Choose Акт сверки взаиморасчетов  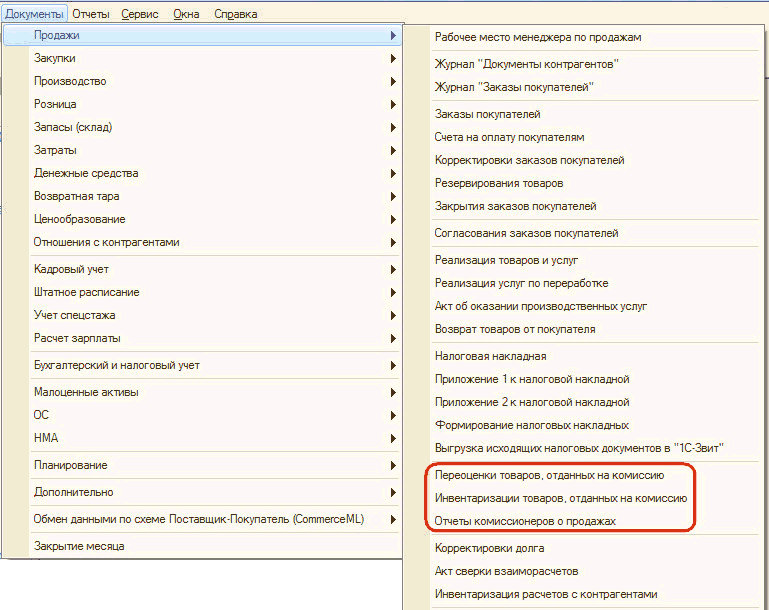click(x=507, y=572)
